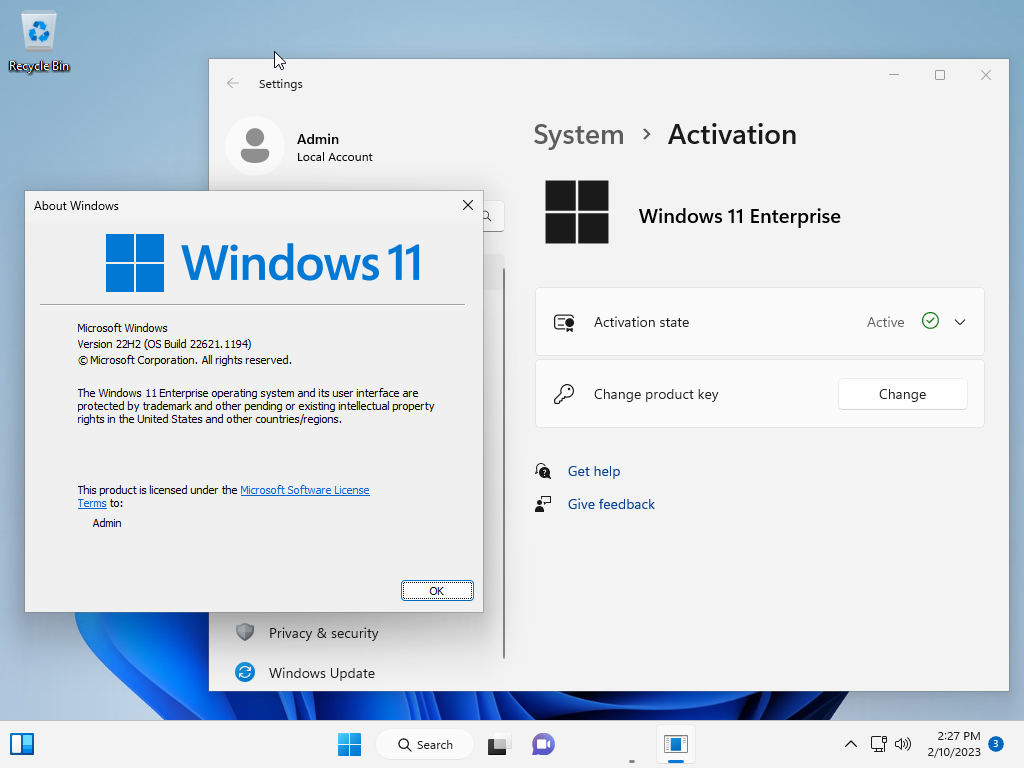Open the Widgets panel from taskbar

(x=22, y=744)
